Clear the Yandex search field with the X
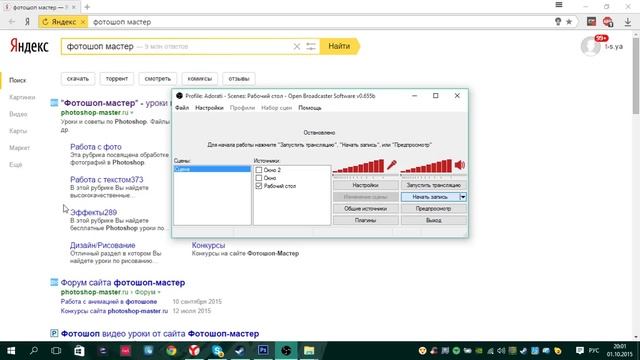The height and width of the screenshot is (360, 640). pyautogui.click(x=297, y=47)
